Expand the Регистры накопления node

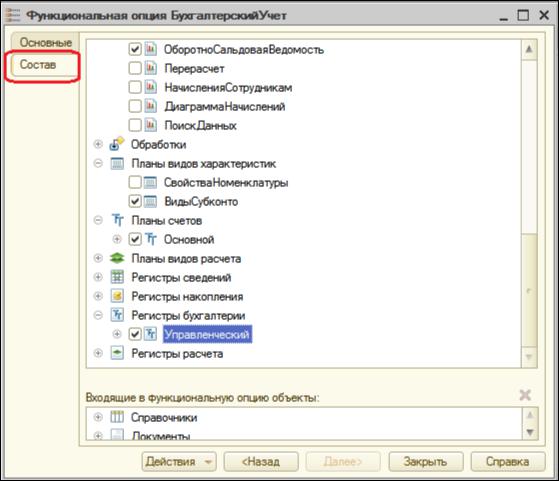pyautogui.click(x=98, y=296)
